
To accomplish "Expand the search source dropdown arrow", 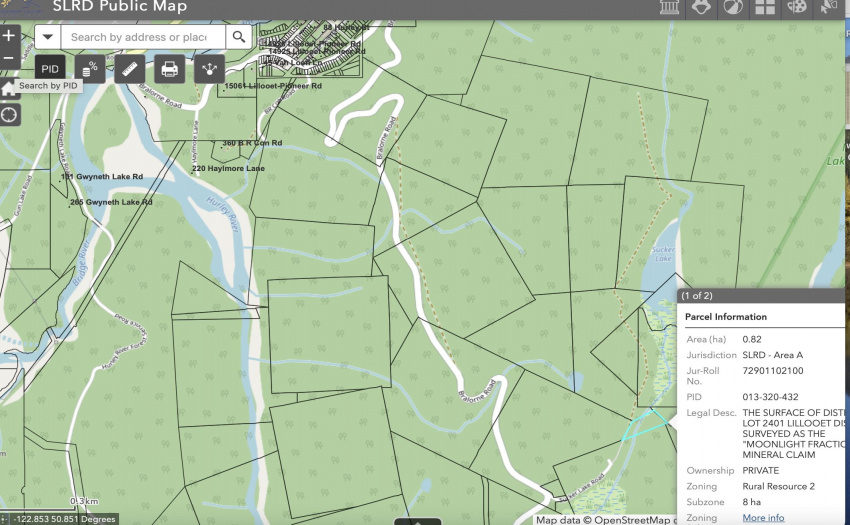I will pyautogui.click(x=48, y=37).
